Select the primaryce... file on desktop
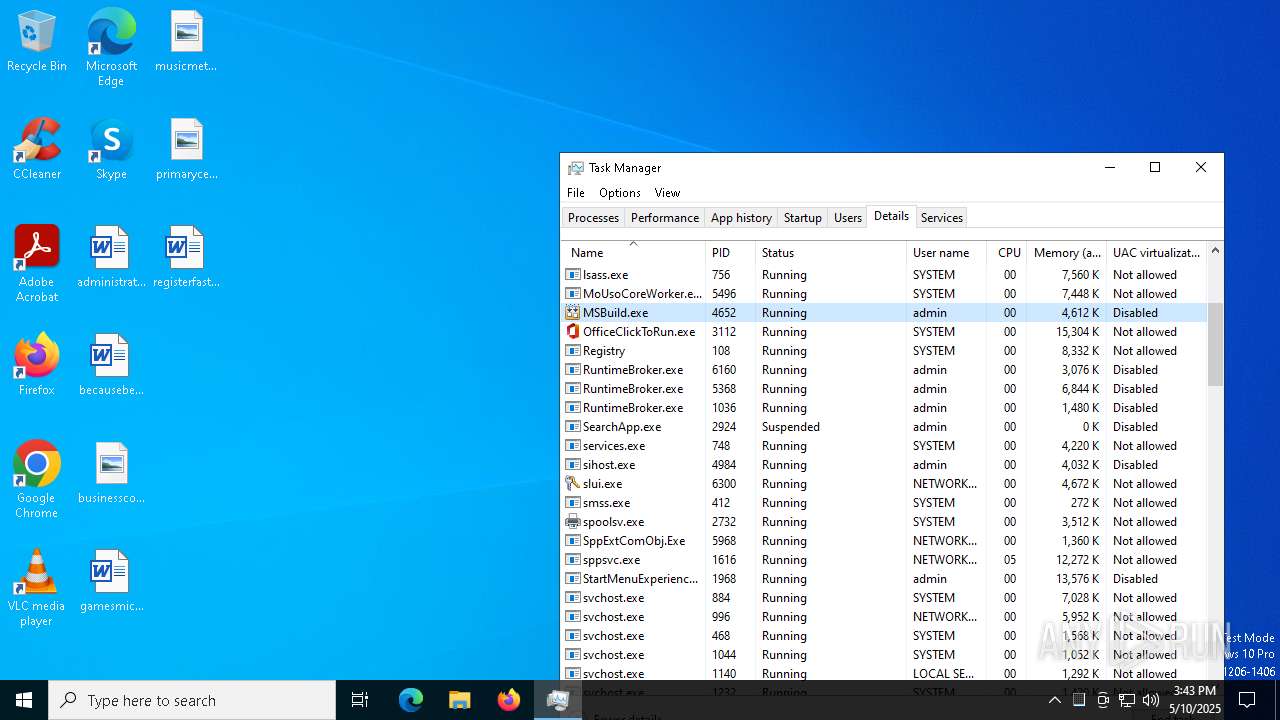Viewport: 1280px width, 720px height. click(186, 150)
